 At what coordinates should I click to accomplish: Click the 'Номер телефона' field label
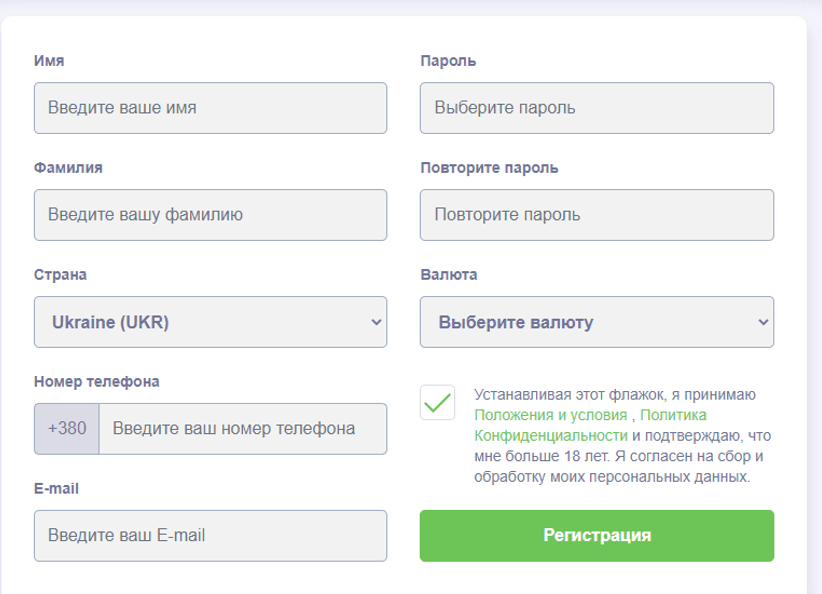[x=96, y=381]
